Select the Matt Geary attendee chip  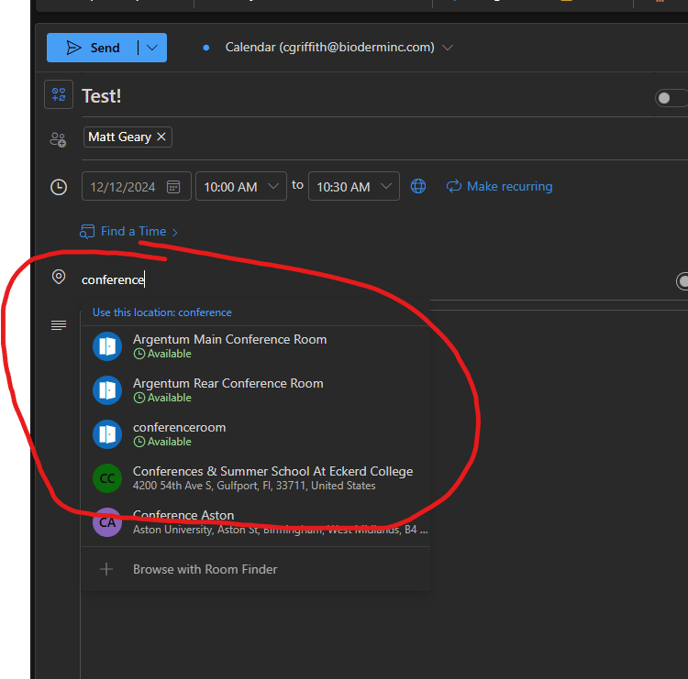point(120,137)
